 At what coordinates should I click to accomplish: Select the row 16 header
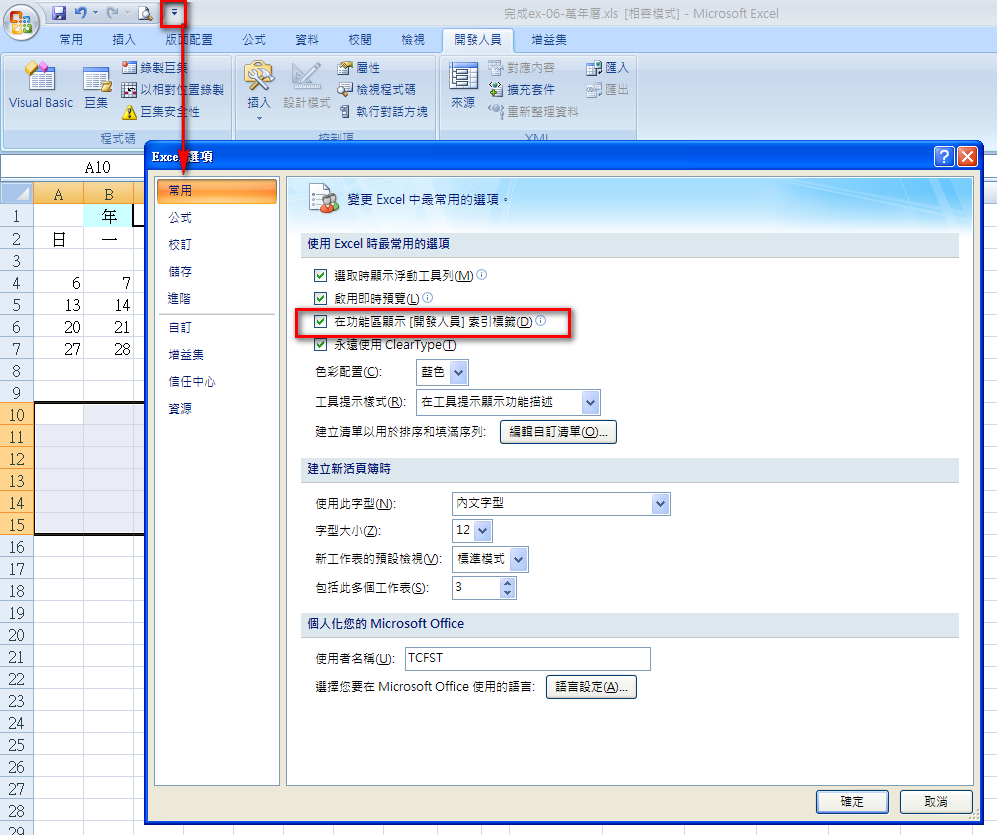[17, 547]
